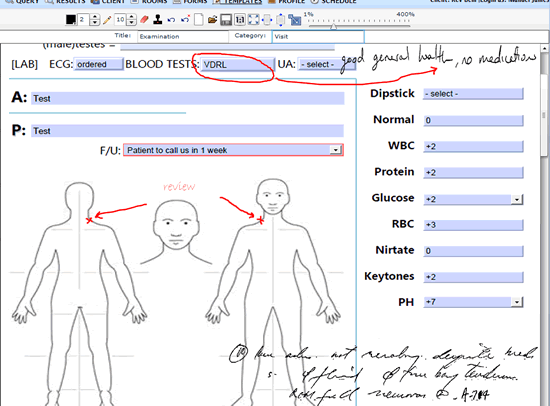Save using the floppy disk icon
The image size is (550, 406).
pyautogui.click(x=226, y=20)
